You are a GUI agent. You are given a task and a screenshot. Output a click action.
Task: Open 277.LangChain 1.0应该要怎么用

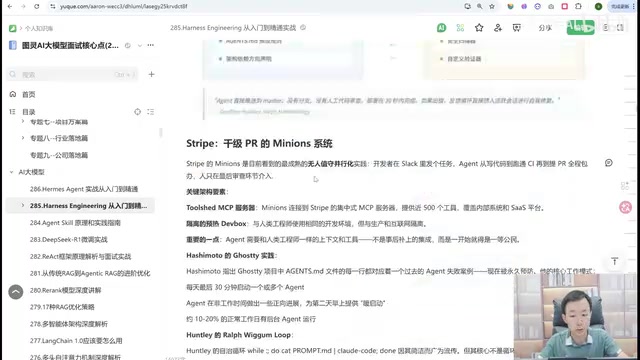[x=76, y=341]
